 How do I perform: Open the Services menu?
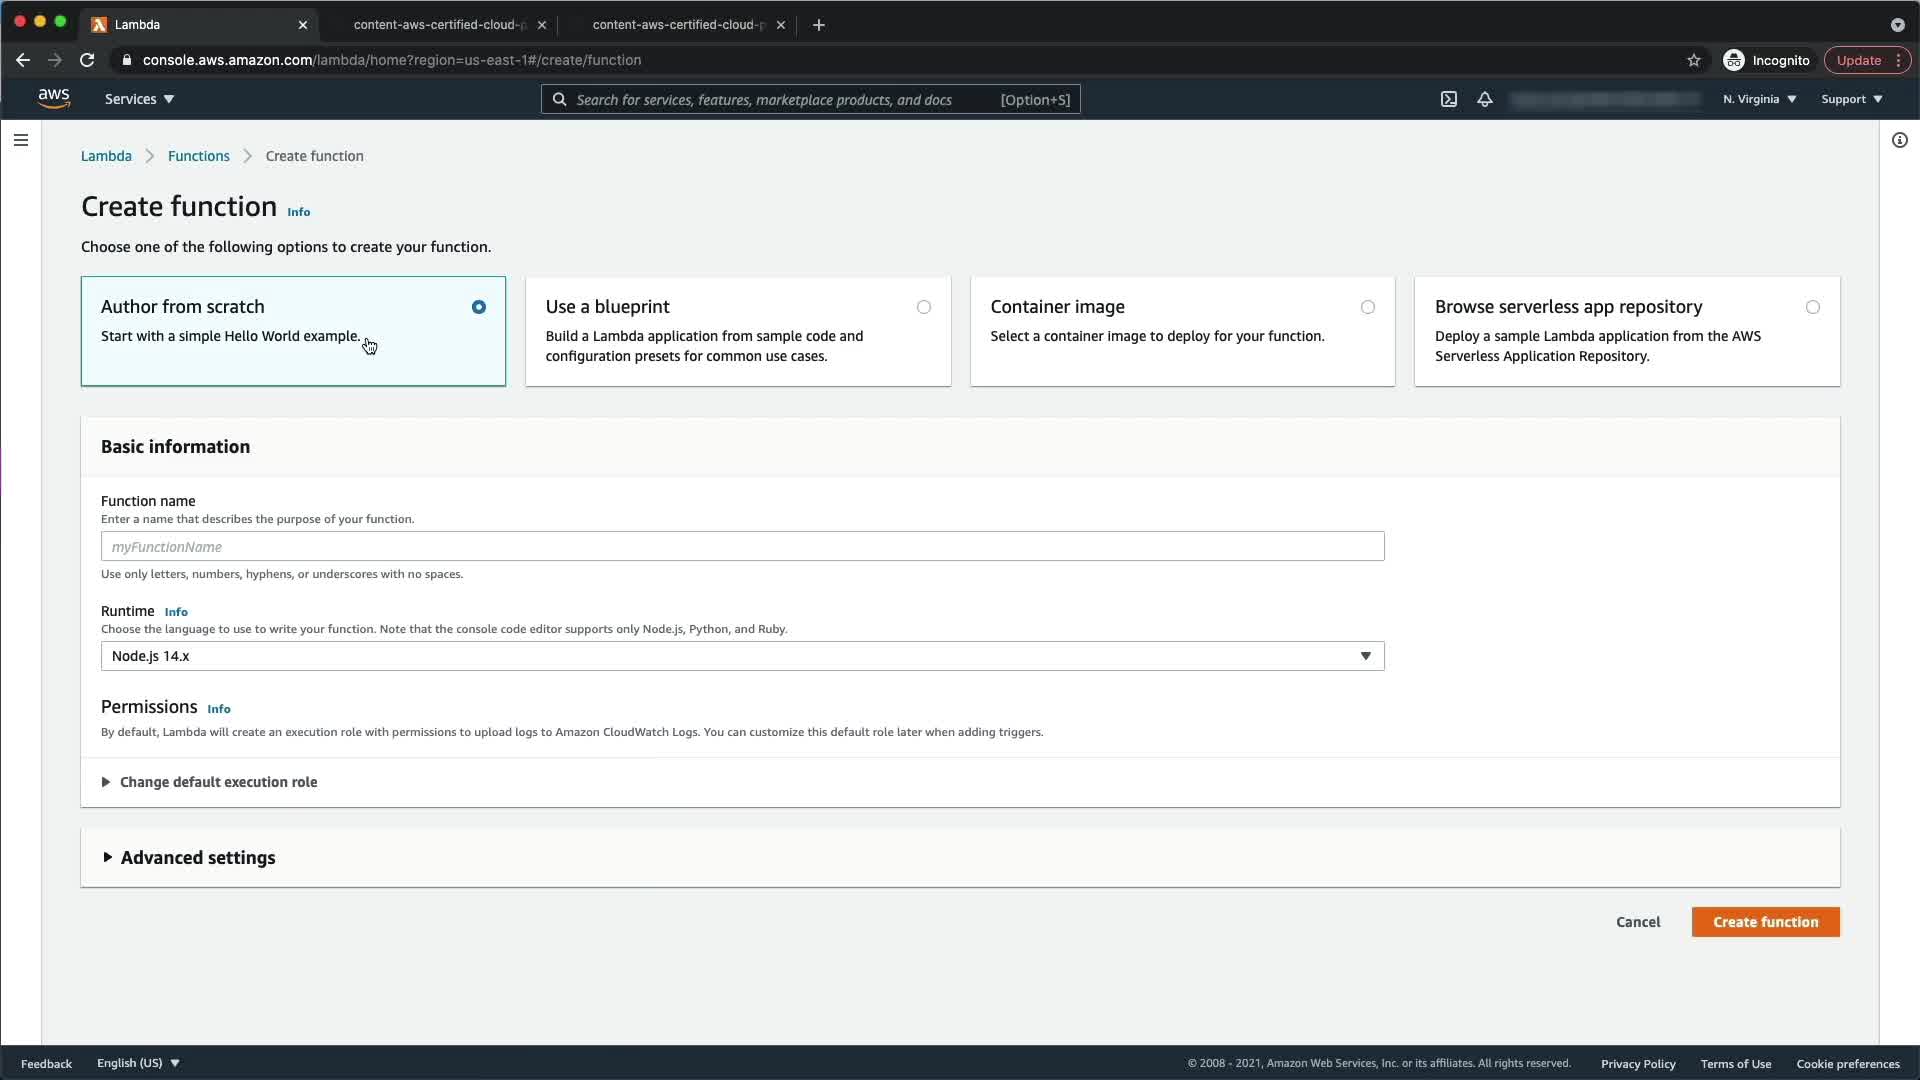tap(139, 99)
